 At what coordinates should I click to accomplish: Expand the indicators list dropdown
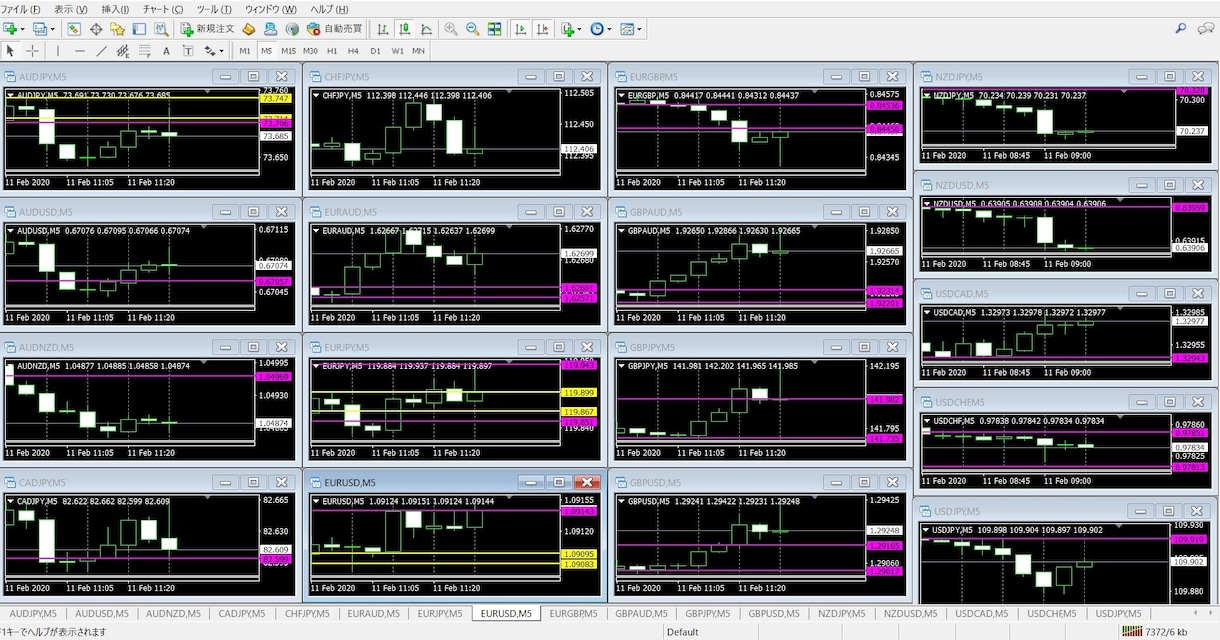578,29
